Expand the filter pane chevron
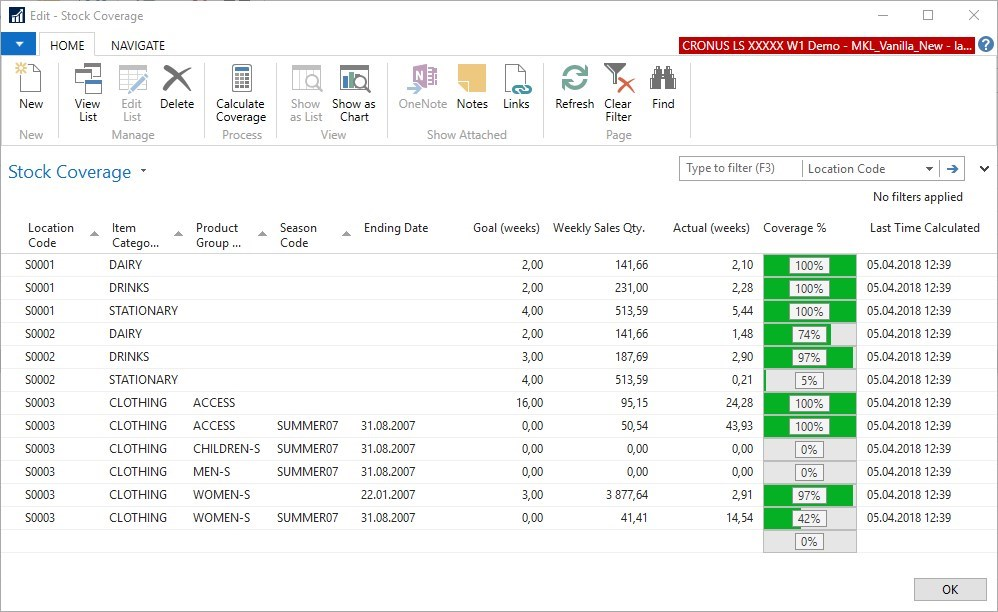The height and width of the screenshot is (612, 998). (984, 169)
